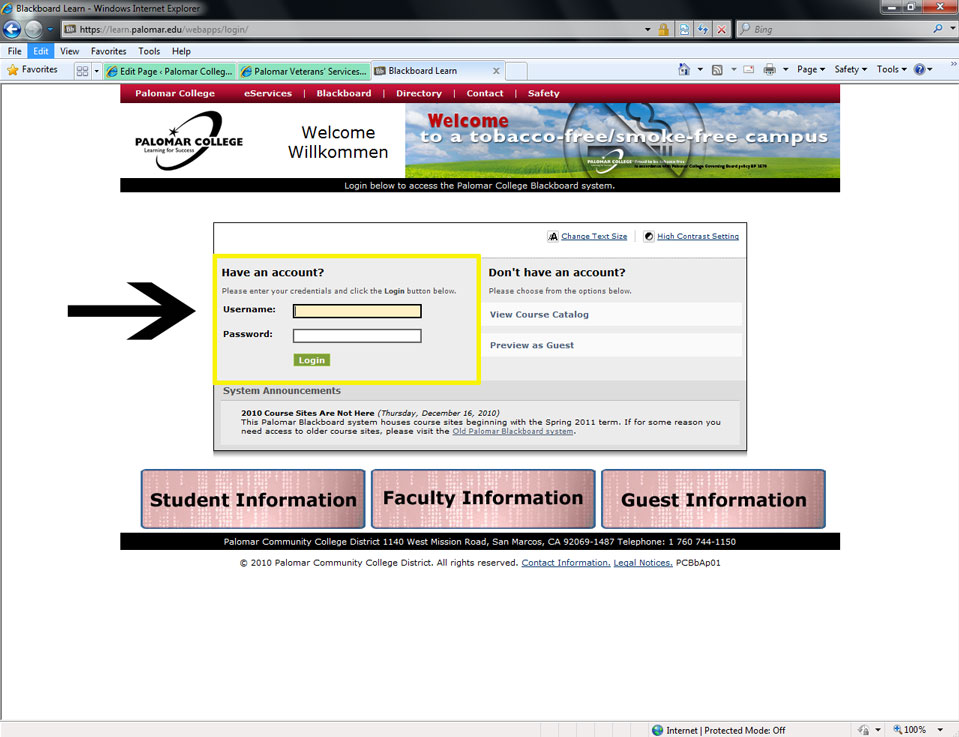Viewport: 959px width, 737px height.
Task: Open Directory in the red navigation bar
Action: click(x=419, y=94)
